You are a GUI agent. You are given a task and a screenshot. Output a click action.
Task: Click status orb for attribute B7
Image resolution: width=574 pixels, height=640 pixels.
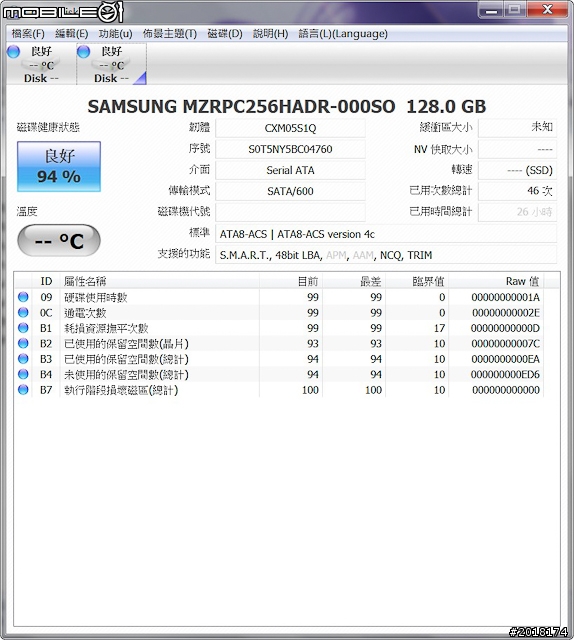23,390
